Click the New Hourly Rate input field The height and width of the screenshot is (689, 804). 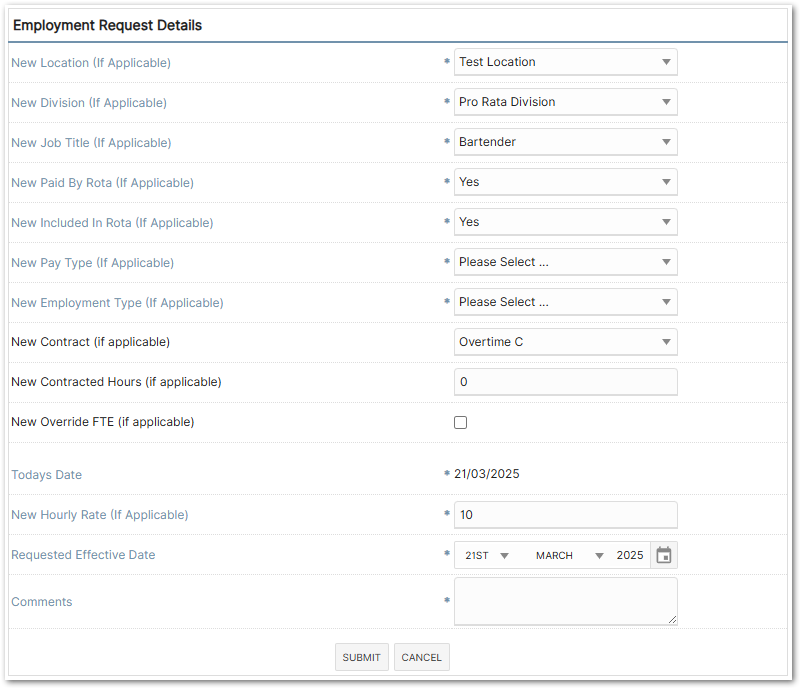coord(565,515)
